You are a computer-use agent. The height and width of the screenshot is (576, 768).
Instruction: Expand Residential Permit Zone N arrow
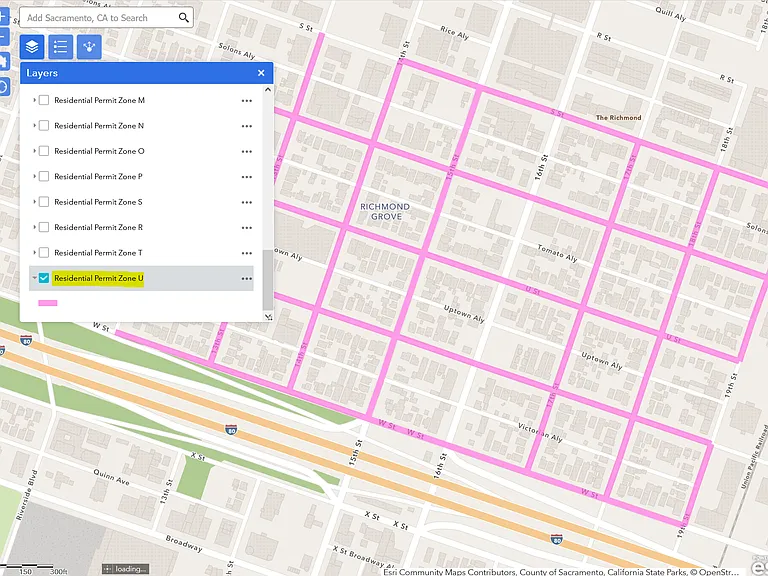coord(34,125)
